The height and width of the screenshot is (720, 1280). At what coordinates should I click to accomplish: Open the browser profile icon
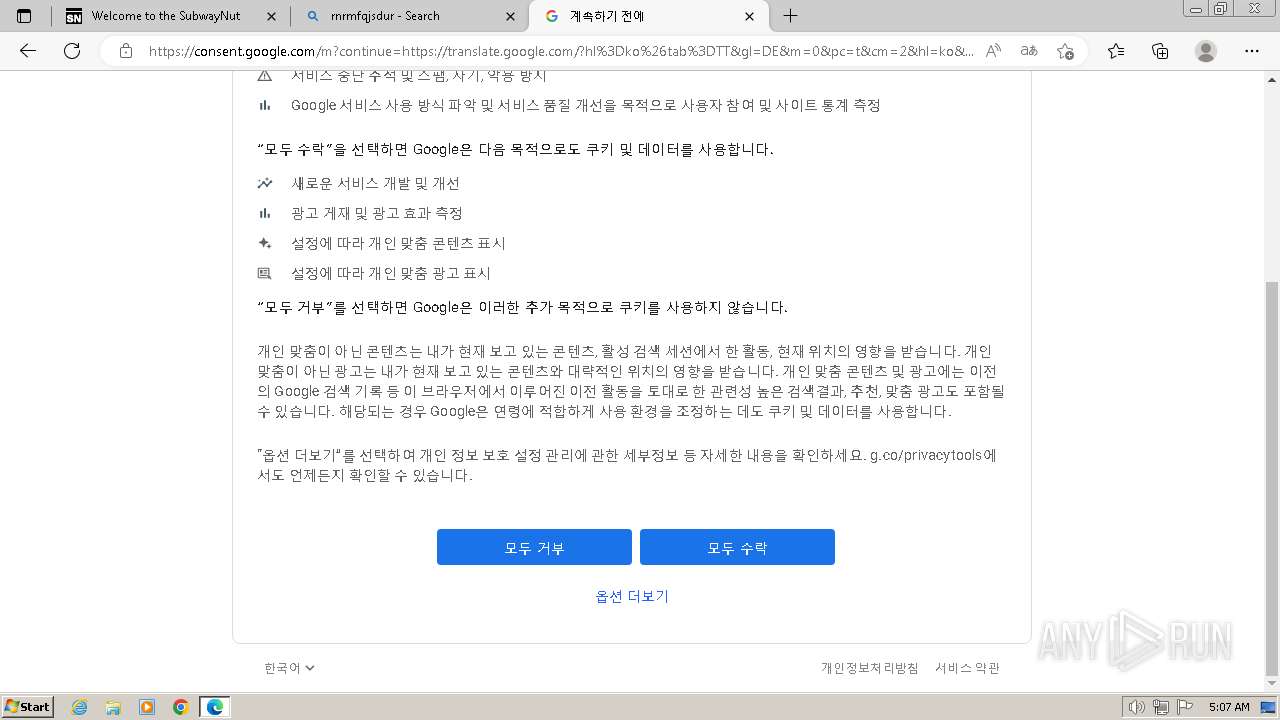click(x=1206, y=51)
